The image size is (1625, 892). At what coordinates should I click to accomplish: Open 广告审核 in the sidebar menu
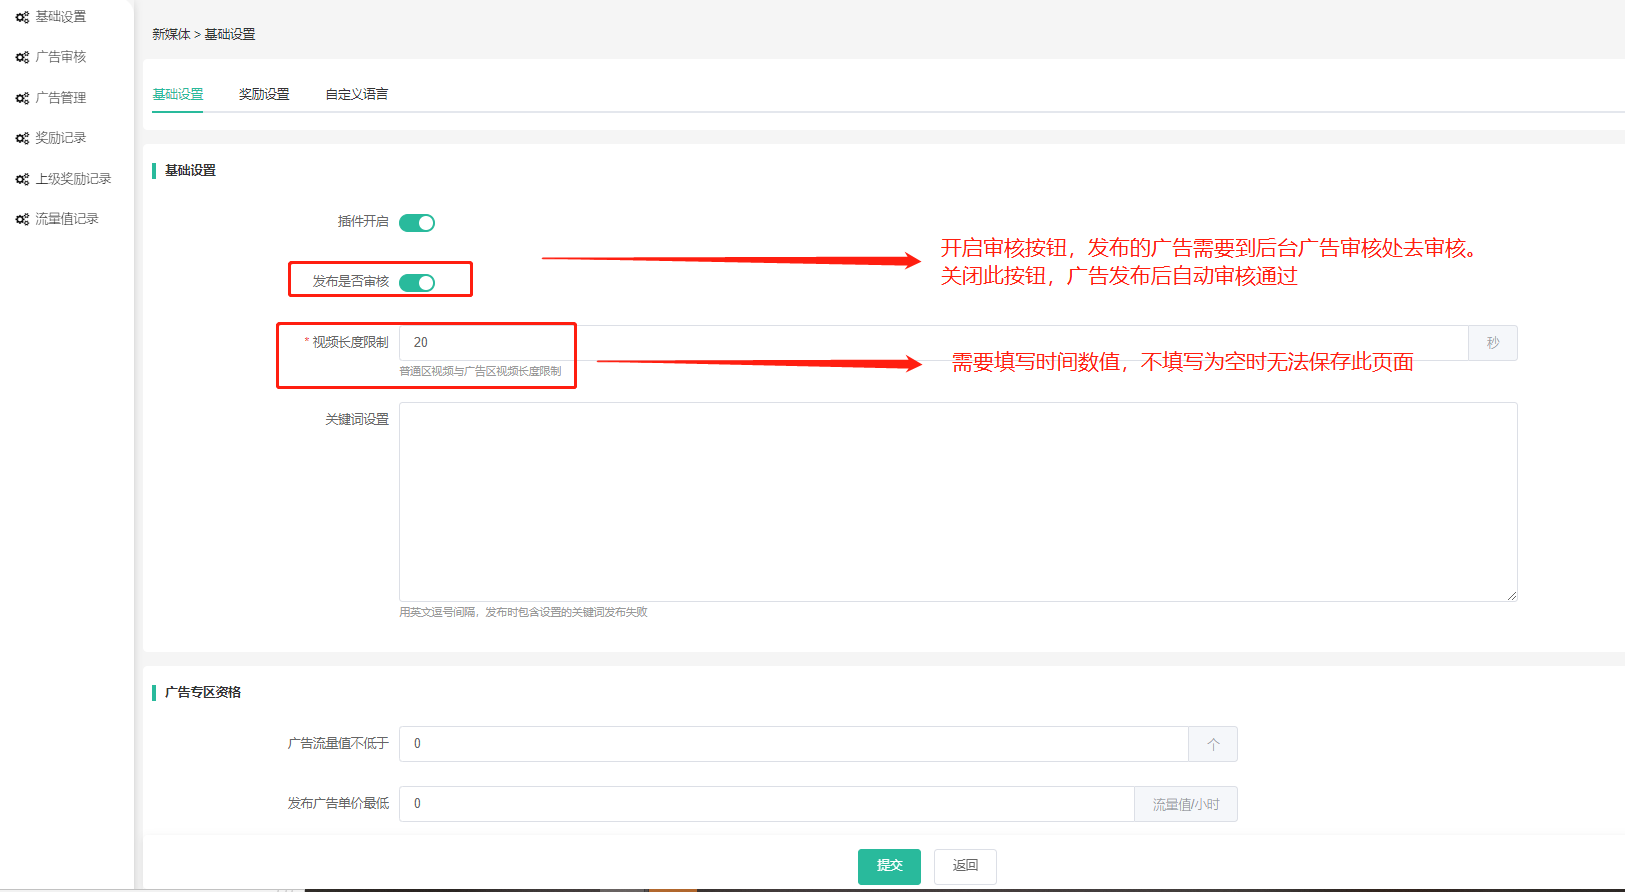coord(61,57)
